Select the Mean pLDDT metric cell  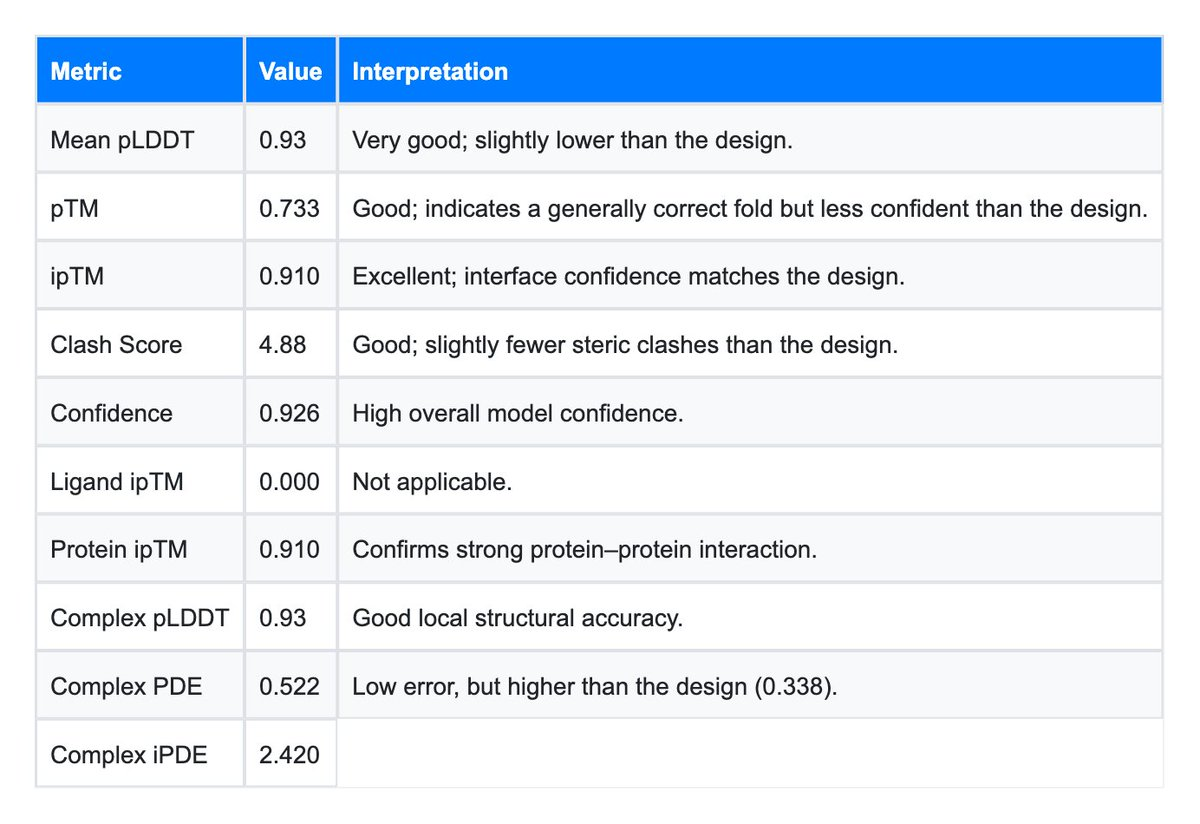point(122,140)
